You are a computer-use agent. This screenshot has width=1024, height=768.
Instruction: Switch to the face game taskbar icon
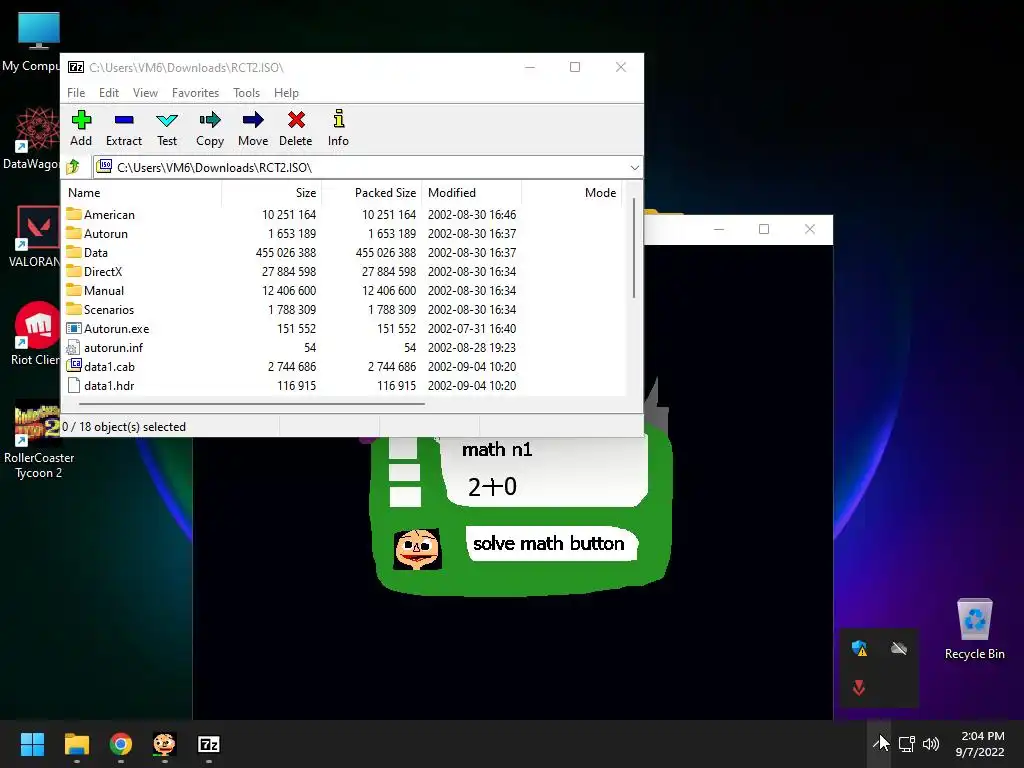pos(165,744)
